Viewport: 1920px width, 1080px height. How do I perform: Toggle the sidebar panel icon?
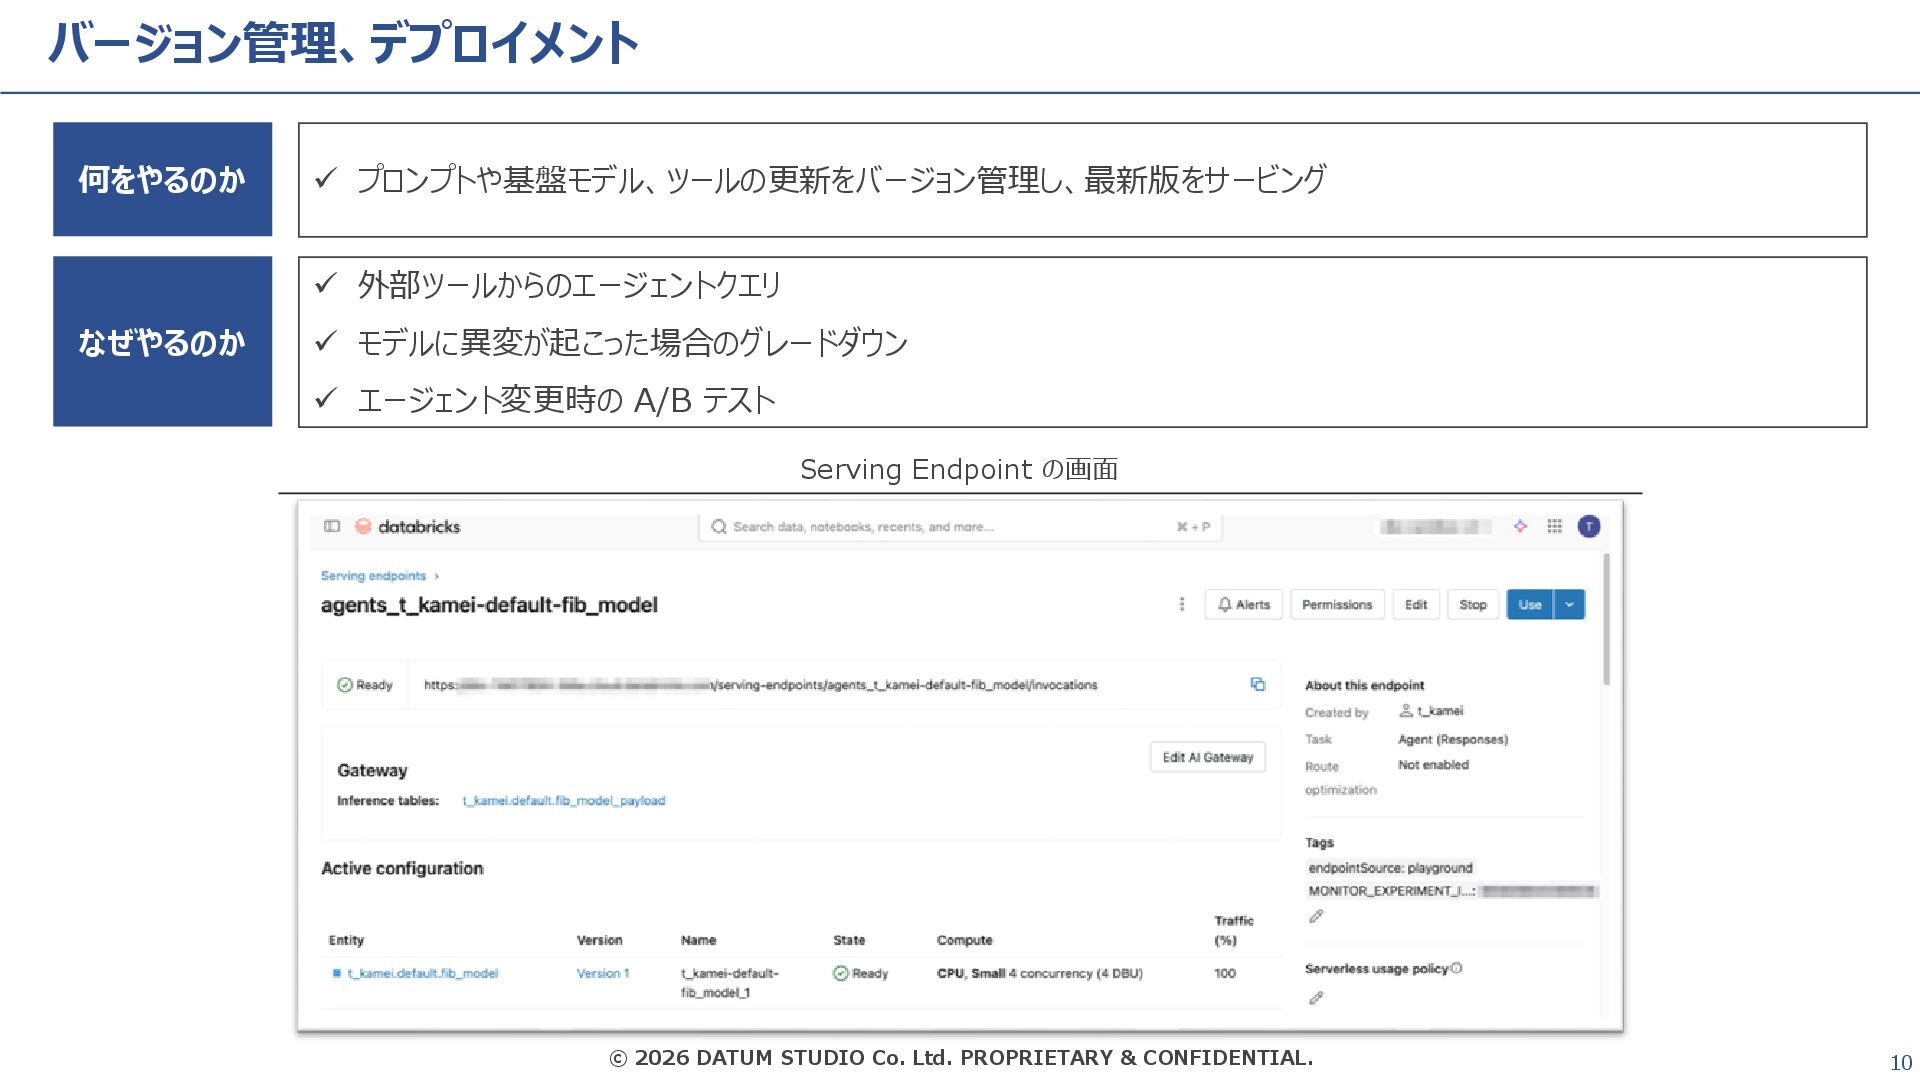pos(332,526)
